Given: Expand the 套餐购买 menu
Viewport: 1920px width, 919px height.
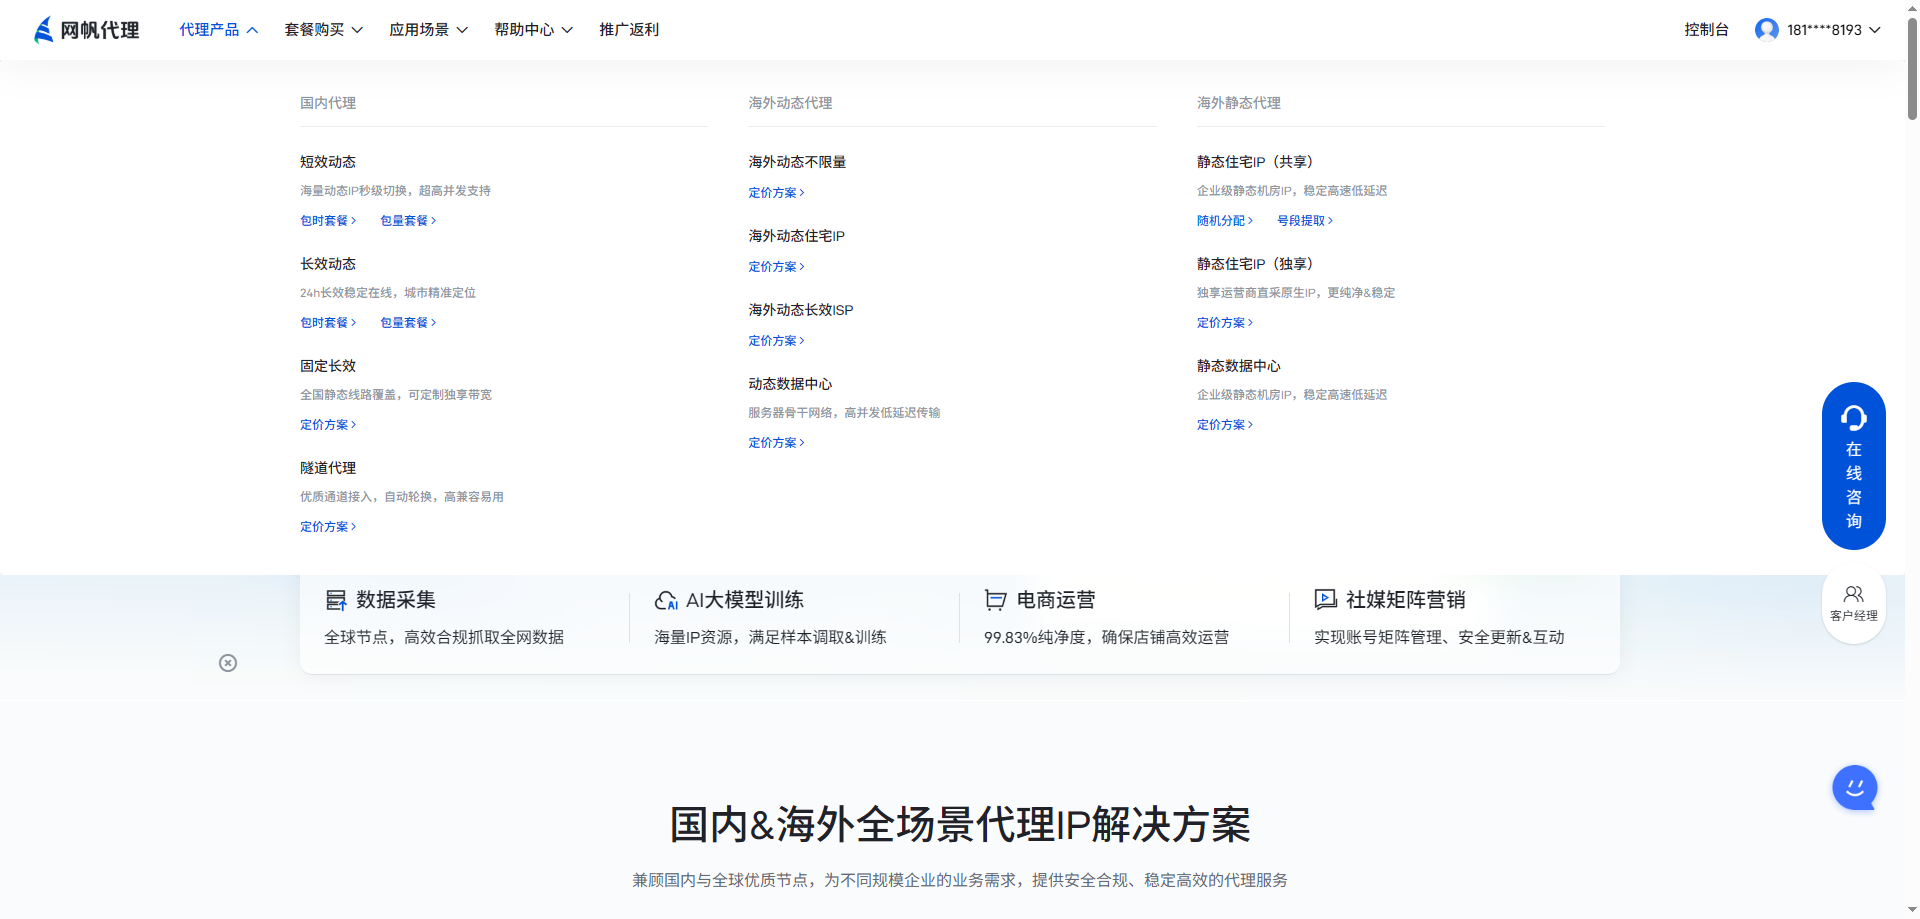Looking at the screenshot, I should point(324,30).
